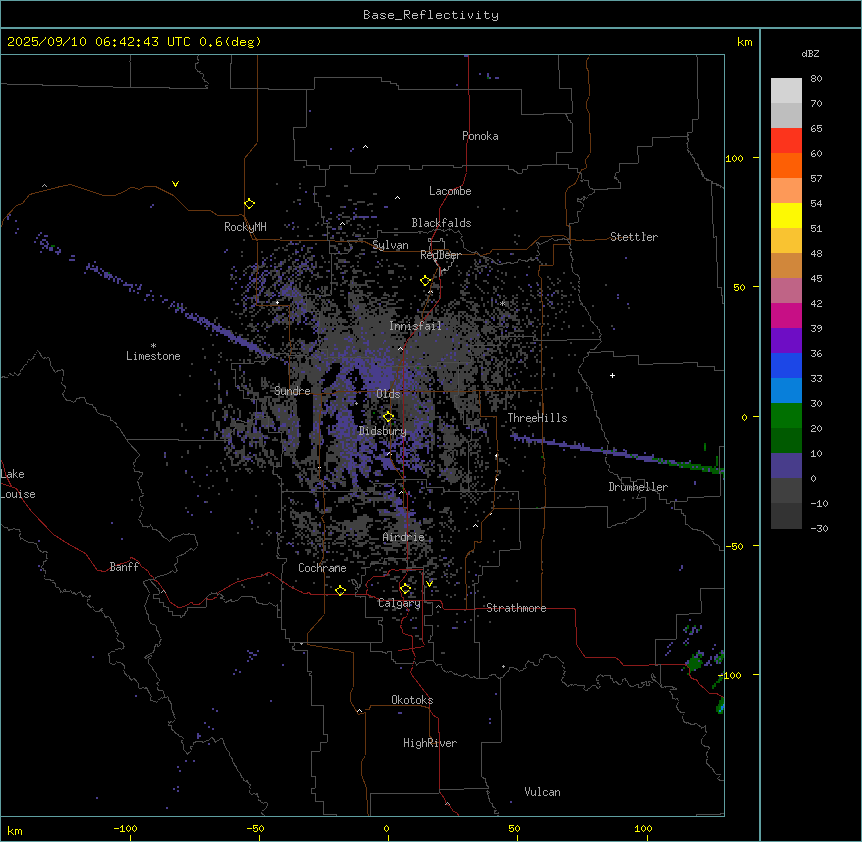The height and width of the screenshot is (842, 862).
Task: Click the Stettler city label
Action: tap(634, 237)
